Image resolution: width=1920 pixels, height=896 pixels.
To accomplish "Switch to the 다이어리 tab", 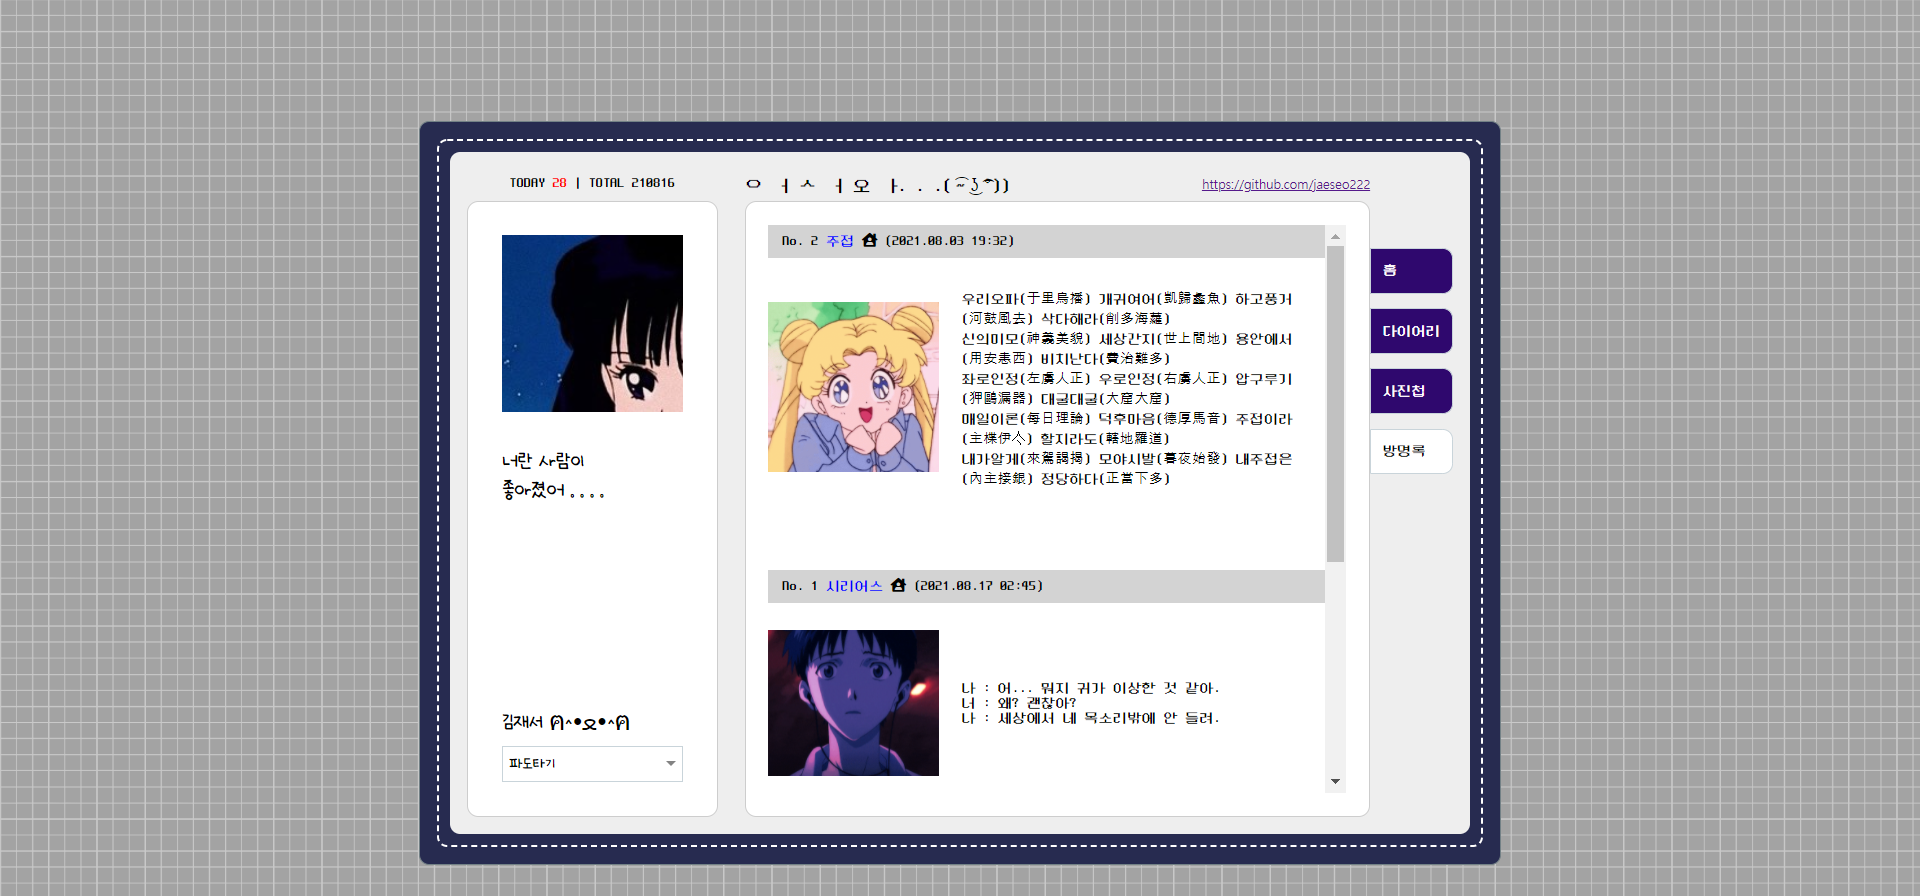I will tap(1411, 331).
